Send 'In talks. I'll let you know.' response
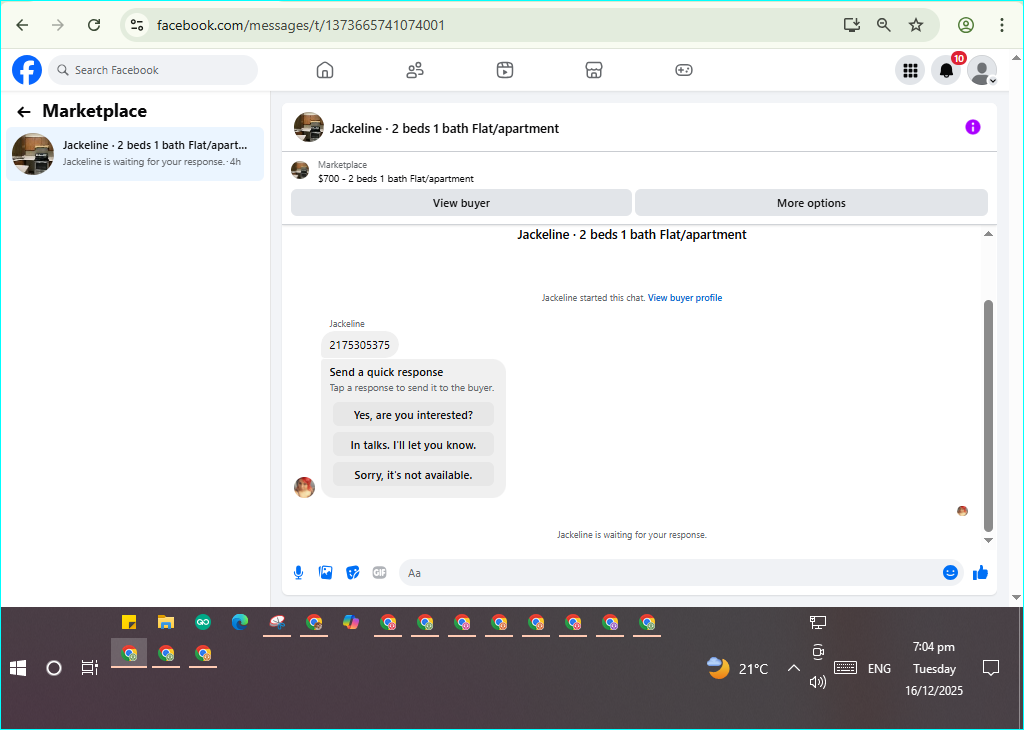This screenshot has height=730, width=1024. (413, 445)
